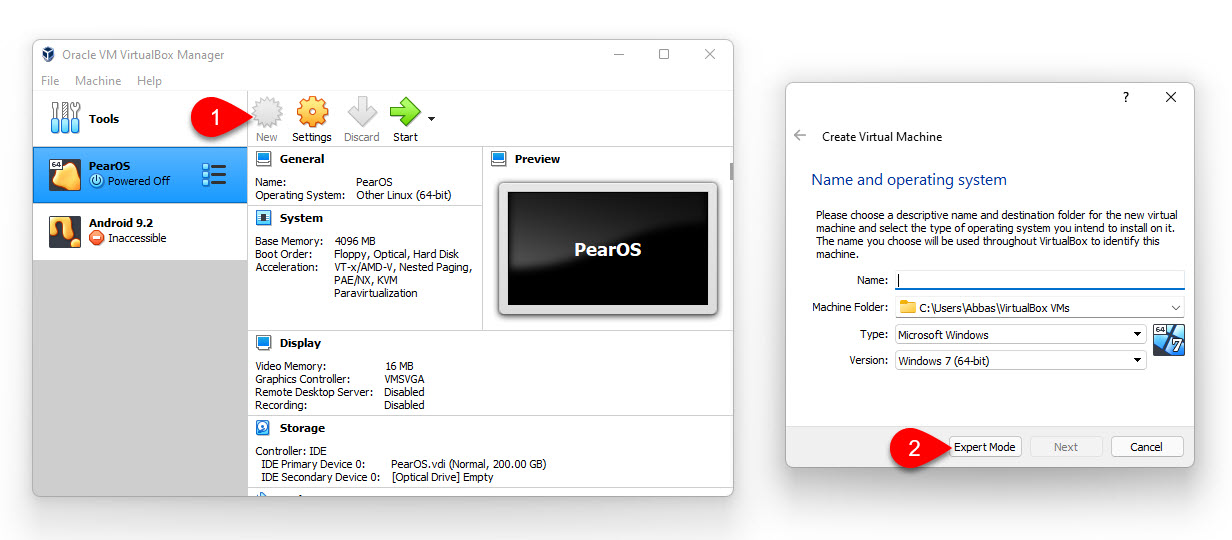Open the PearOS machine menu list icon
Viewport: 1232px width, 540px height.
[x=214, y=175]
